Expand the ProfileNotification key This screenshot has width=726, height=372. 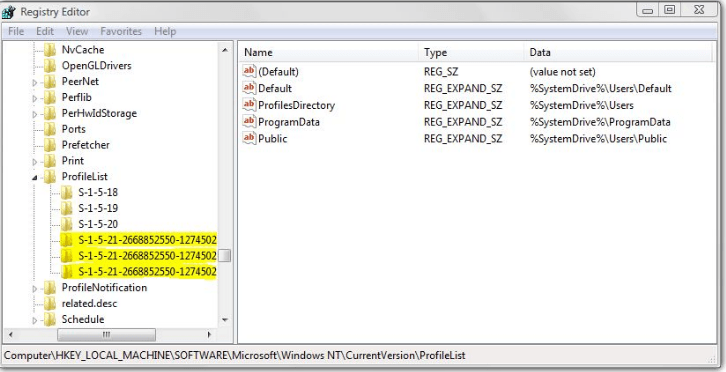point(35,289)
